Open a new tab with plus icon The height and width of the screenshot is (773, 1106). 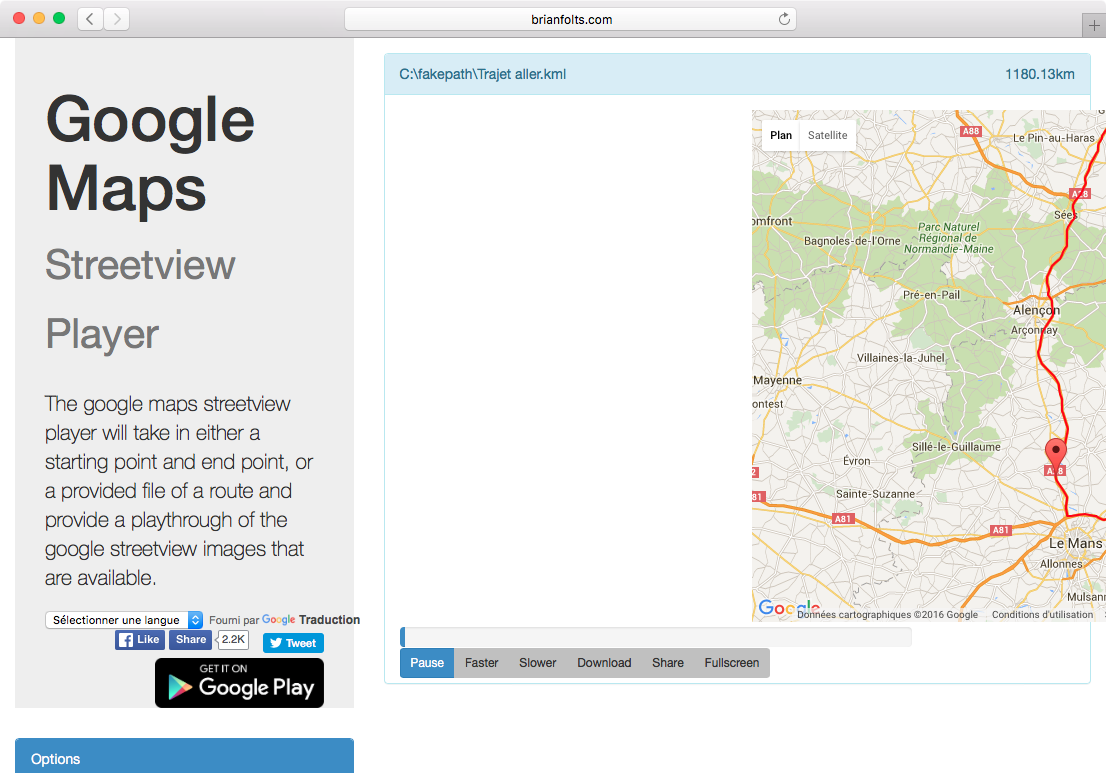1094,25
